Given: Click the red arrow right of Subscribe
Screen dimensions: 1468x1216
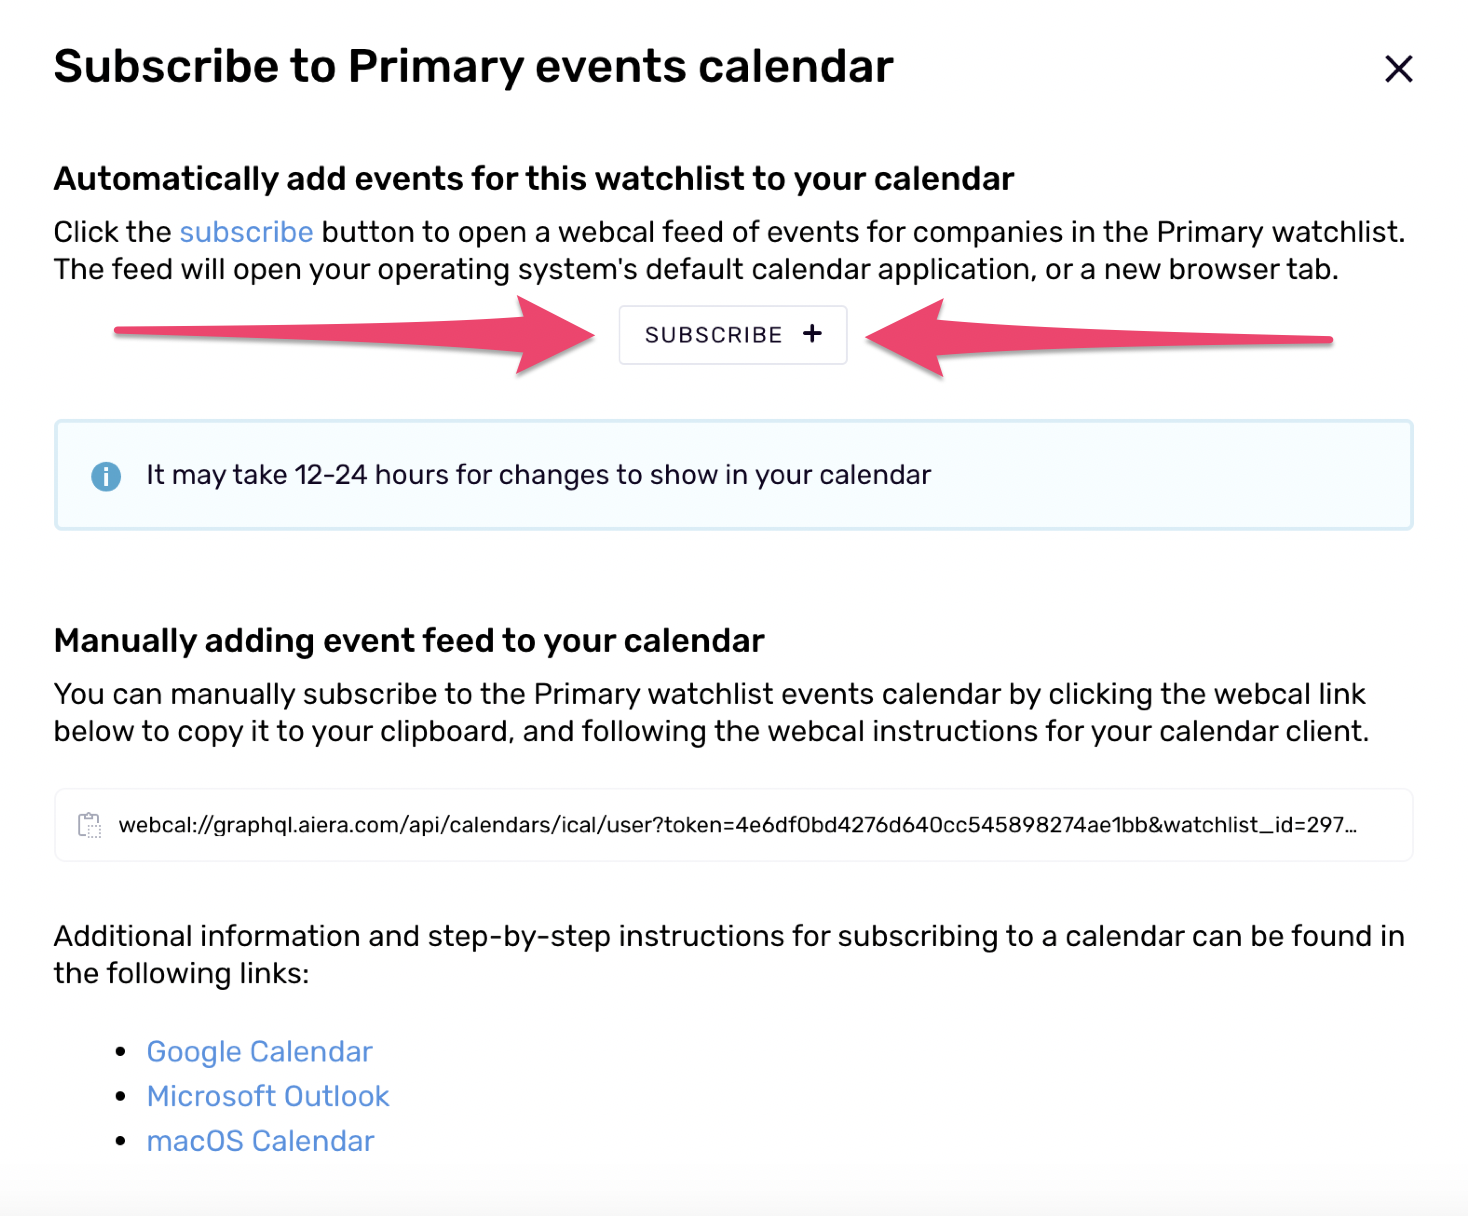Looking at the screenshot, I should point(1098,338).
